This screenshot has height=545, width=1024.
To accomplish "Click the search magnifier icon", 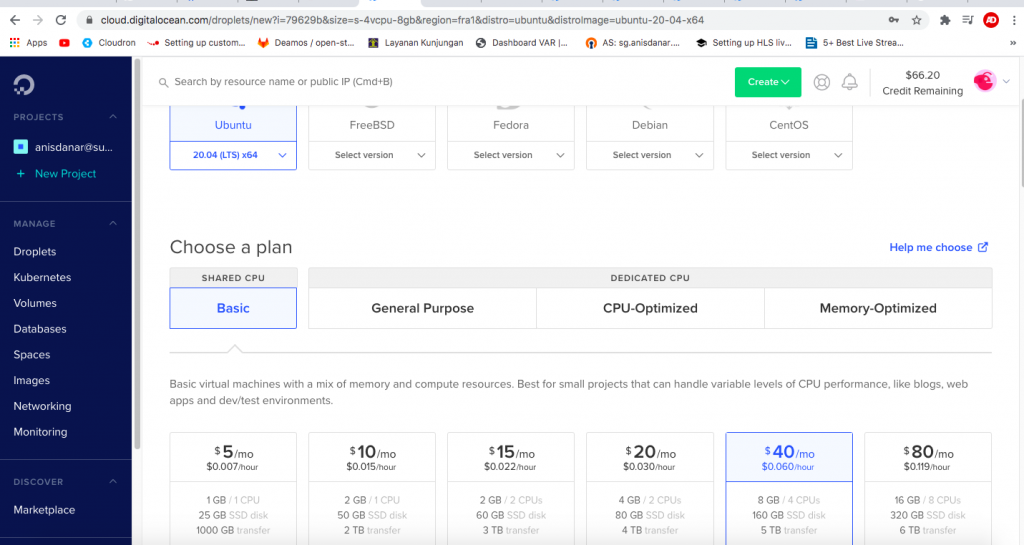I will click(x=163, y=82).
